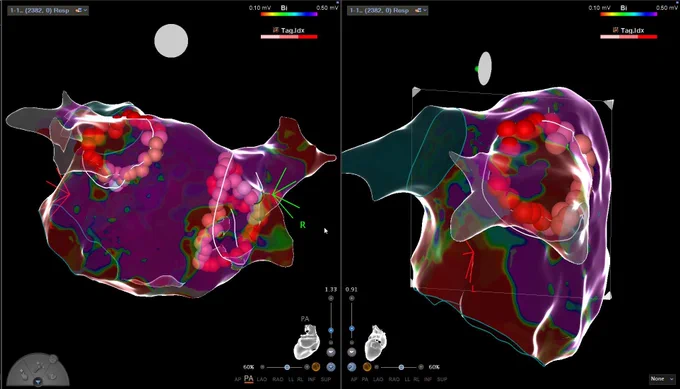Click left pane Tag.Idx red color bar
The height and width of the screenshot is (389, 680).
click(289, 37)
